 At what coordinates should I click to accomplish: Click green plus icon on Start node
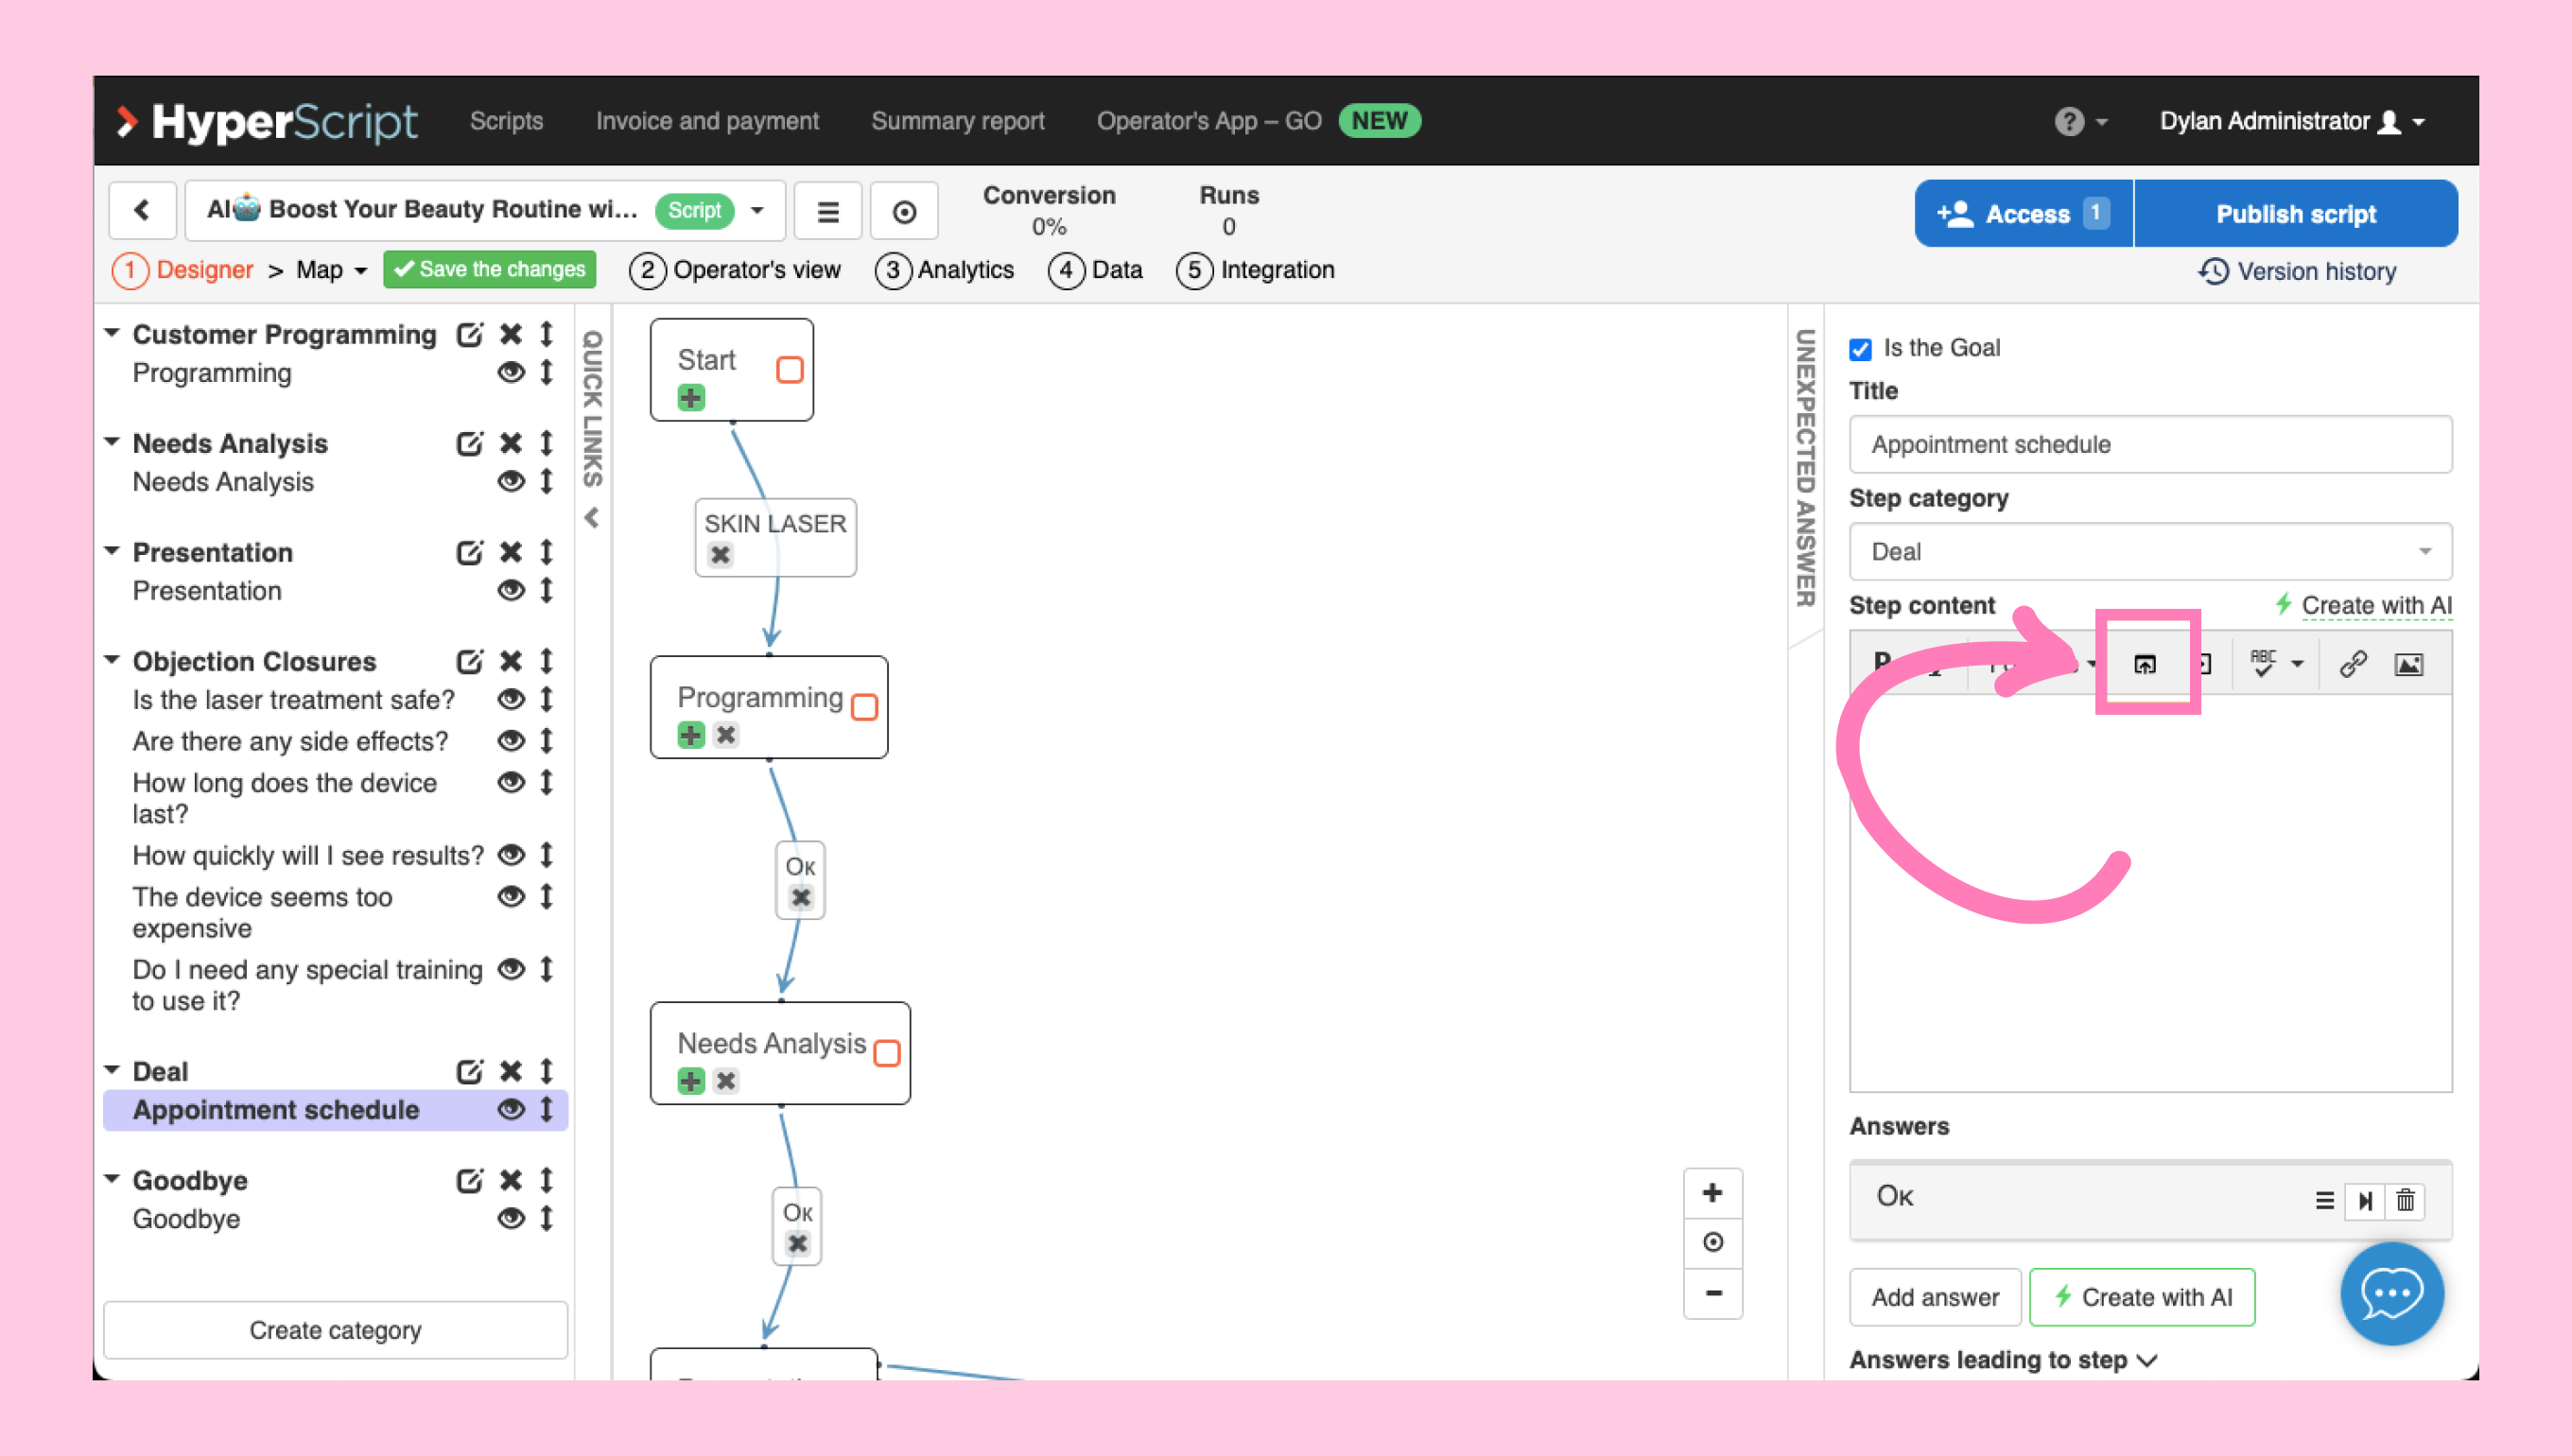691,398
